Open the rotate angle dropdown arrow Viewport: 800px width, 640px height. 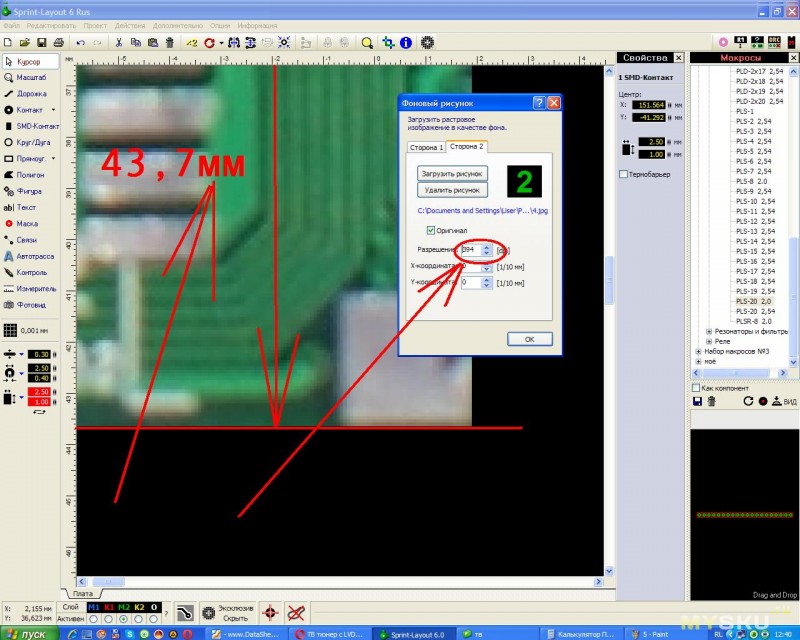[221, 43]
